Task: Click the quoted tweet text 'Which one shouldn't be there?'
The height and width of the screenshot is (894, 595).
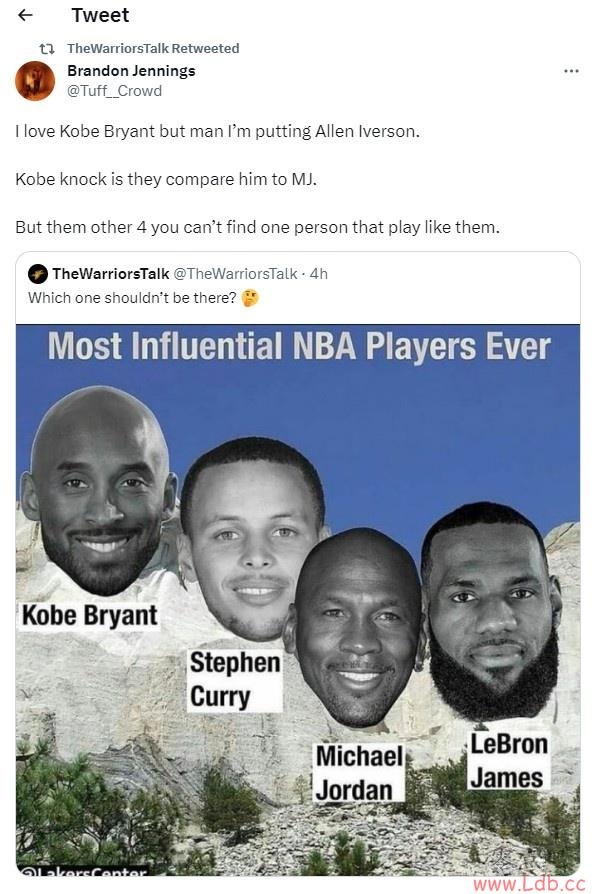Action: (132, 298)
